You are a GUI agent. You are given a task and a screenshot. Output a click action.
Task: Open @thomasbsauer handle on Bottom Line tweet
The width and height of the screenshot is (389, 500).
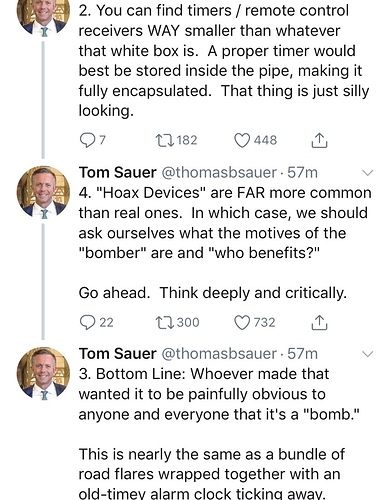(219, 354)
